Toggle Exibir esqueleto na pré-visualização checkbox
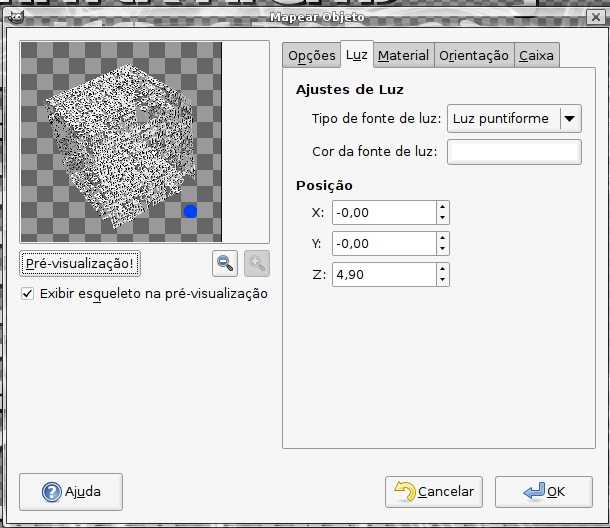The image size is (610, 528). pyautogui.click(x=28, y=293)
